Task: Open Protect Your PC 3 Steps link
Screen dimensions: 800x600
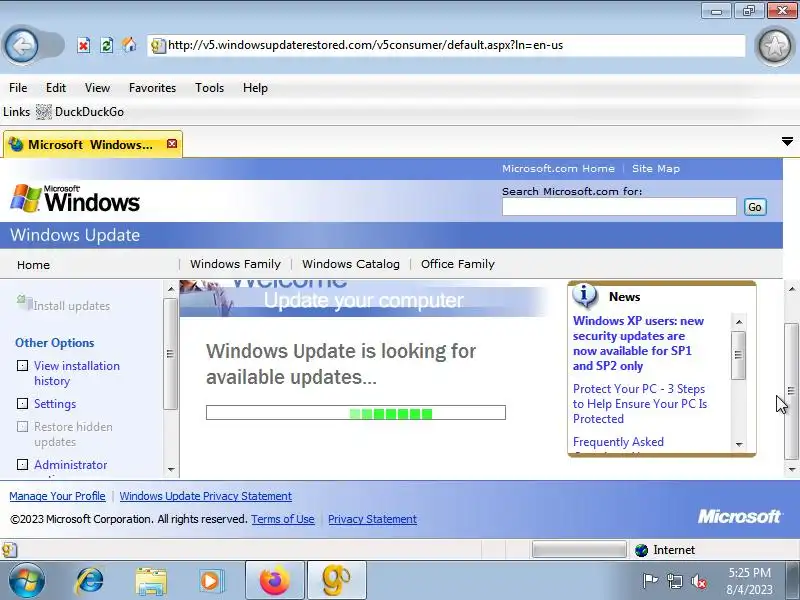Action: (x=640, y=404)
